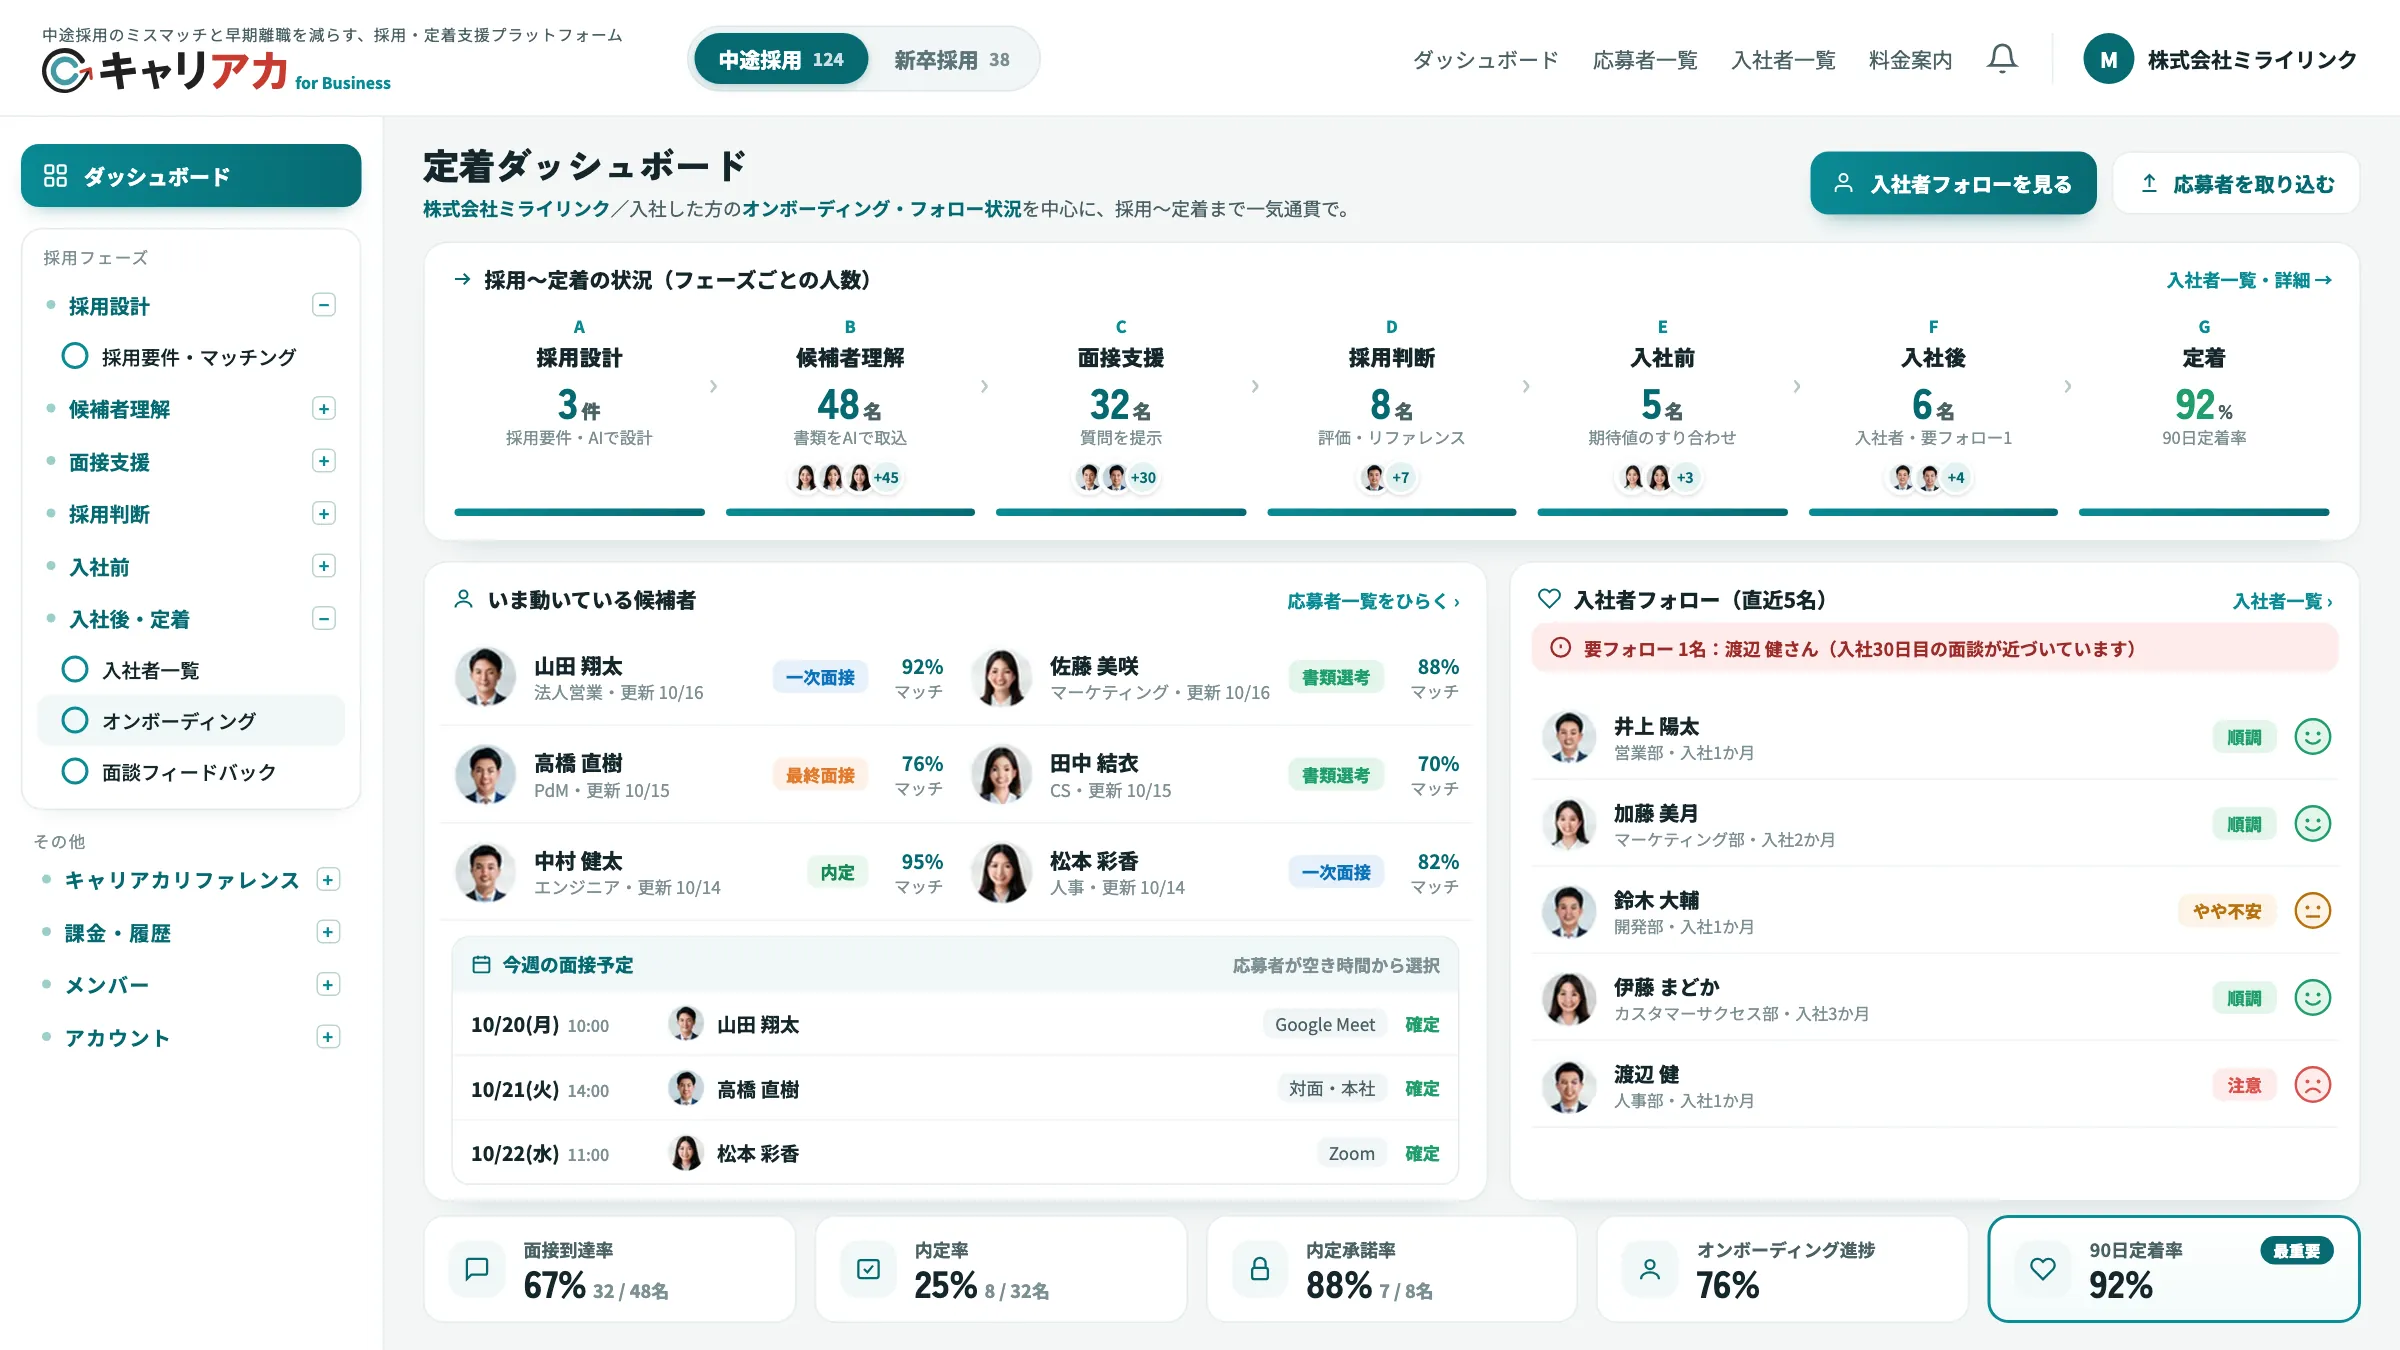Viewport: 2400px width, 1350px height.
Task: Open interview row 10/21(火) 高橋 直樹
Action: pos(955,1088)
